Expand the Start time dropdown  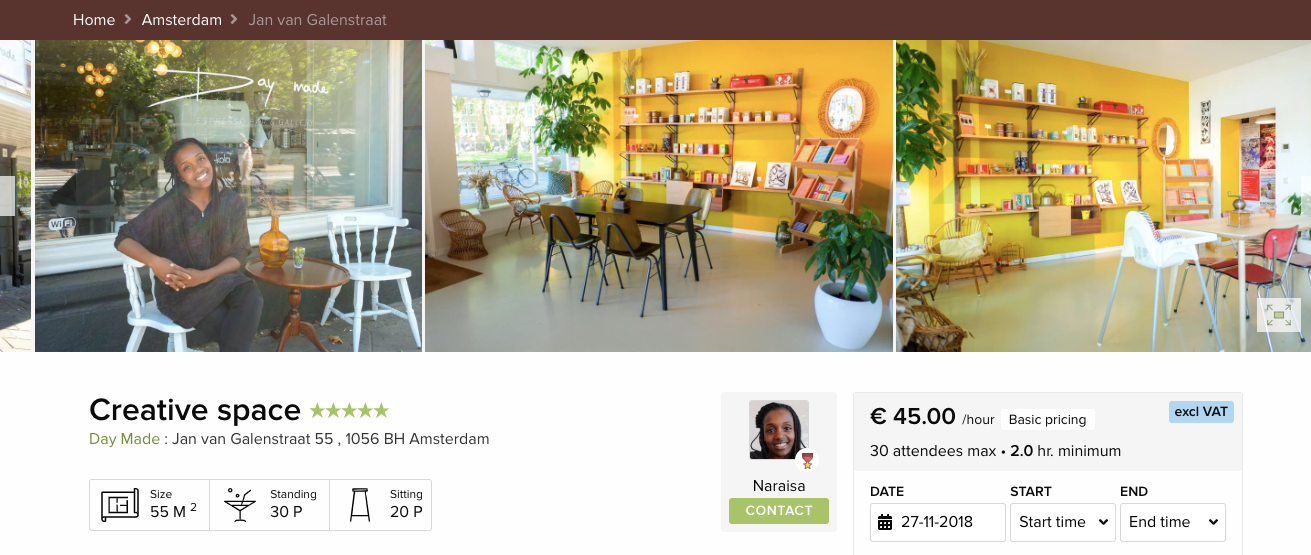point(1062,522)
